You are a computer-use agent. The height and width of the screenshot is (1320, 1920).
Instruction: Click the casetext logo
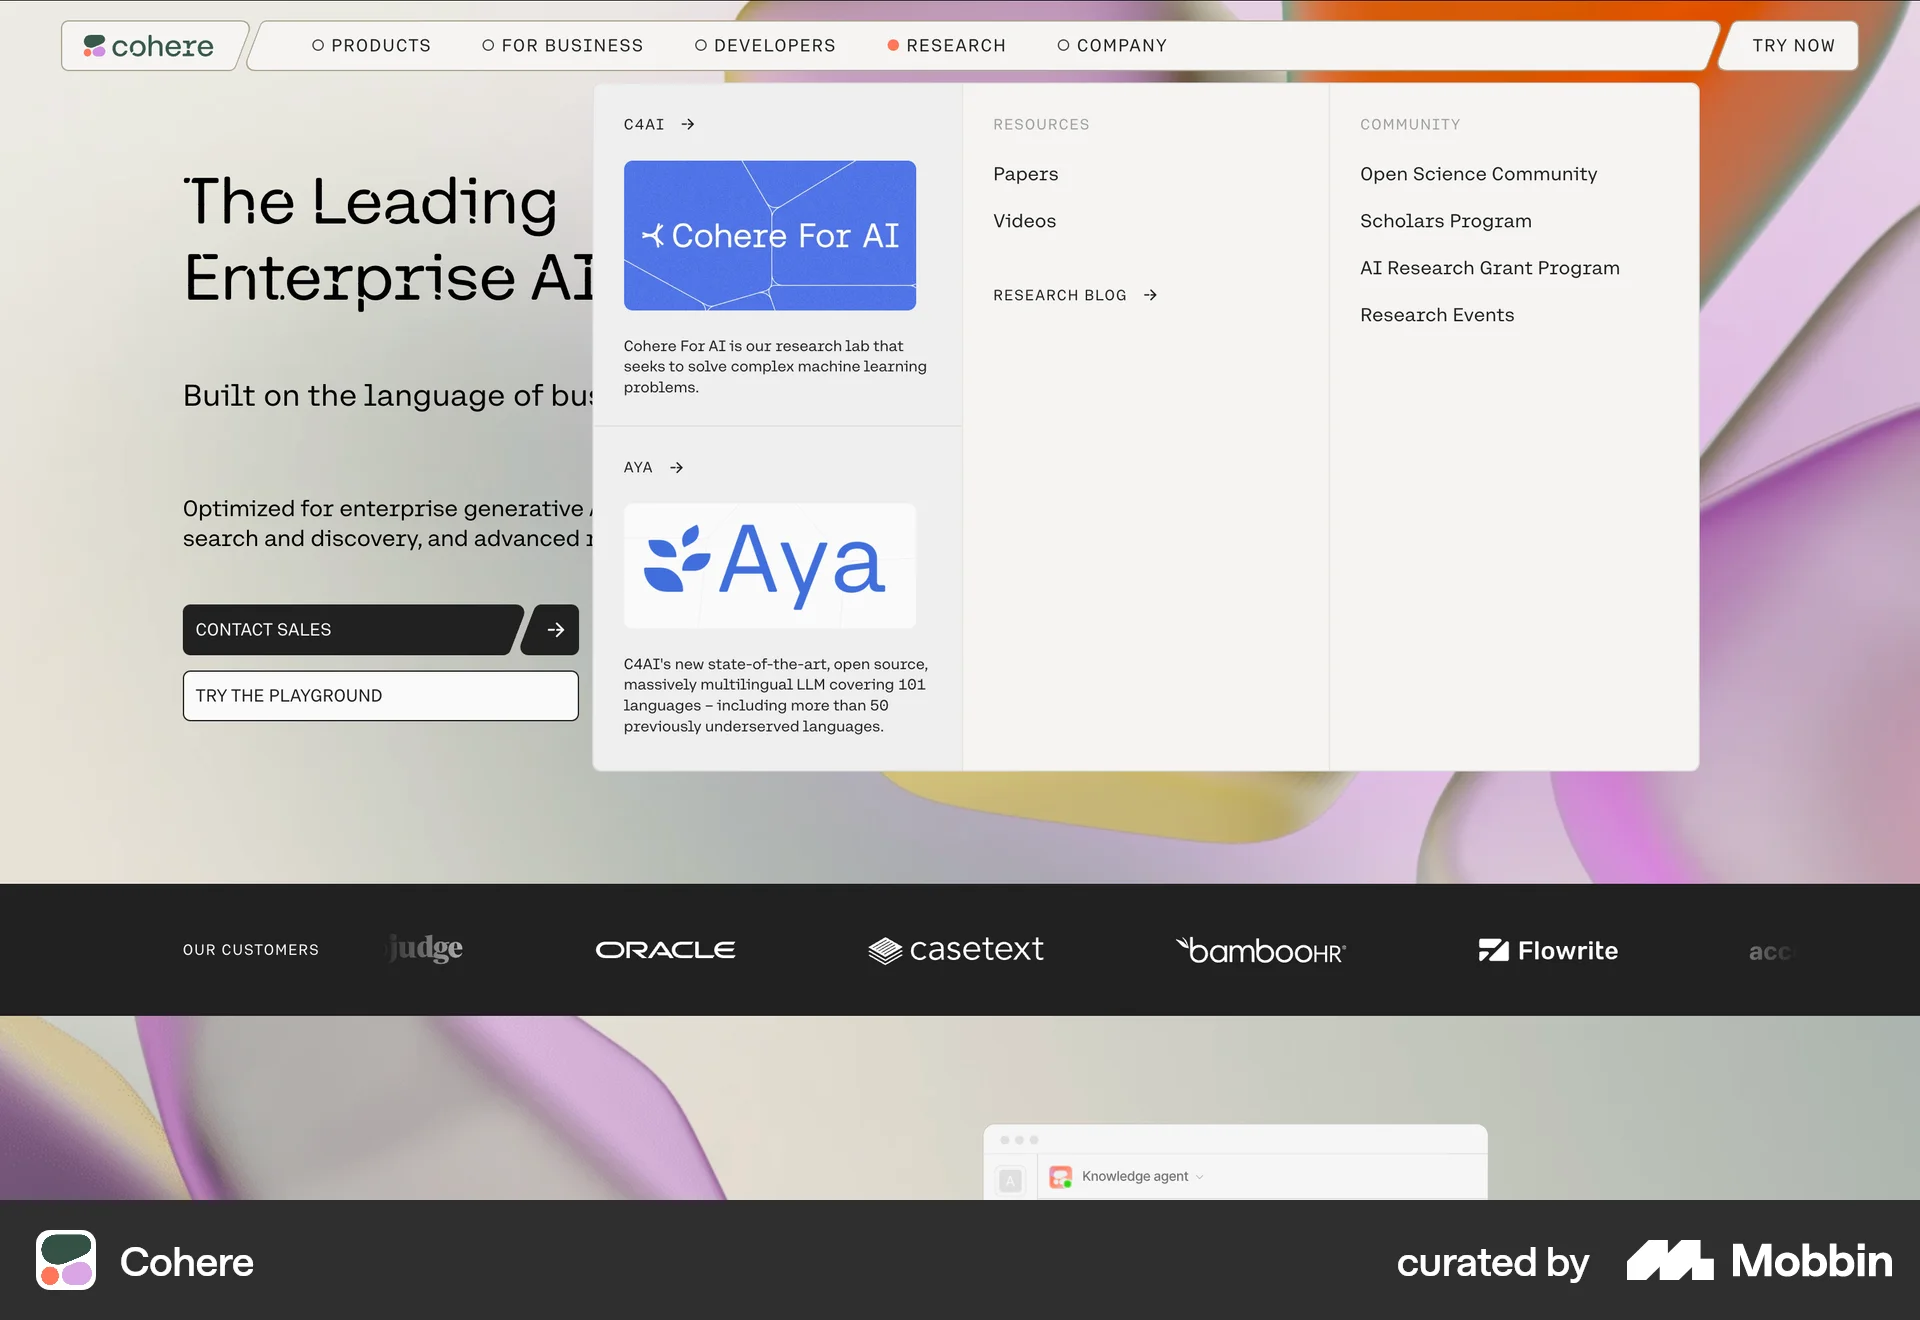click(x=955, y=950)
